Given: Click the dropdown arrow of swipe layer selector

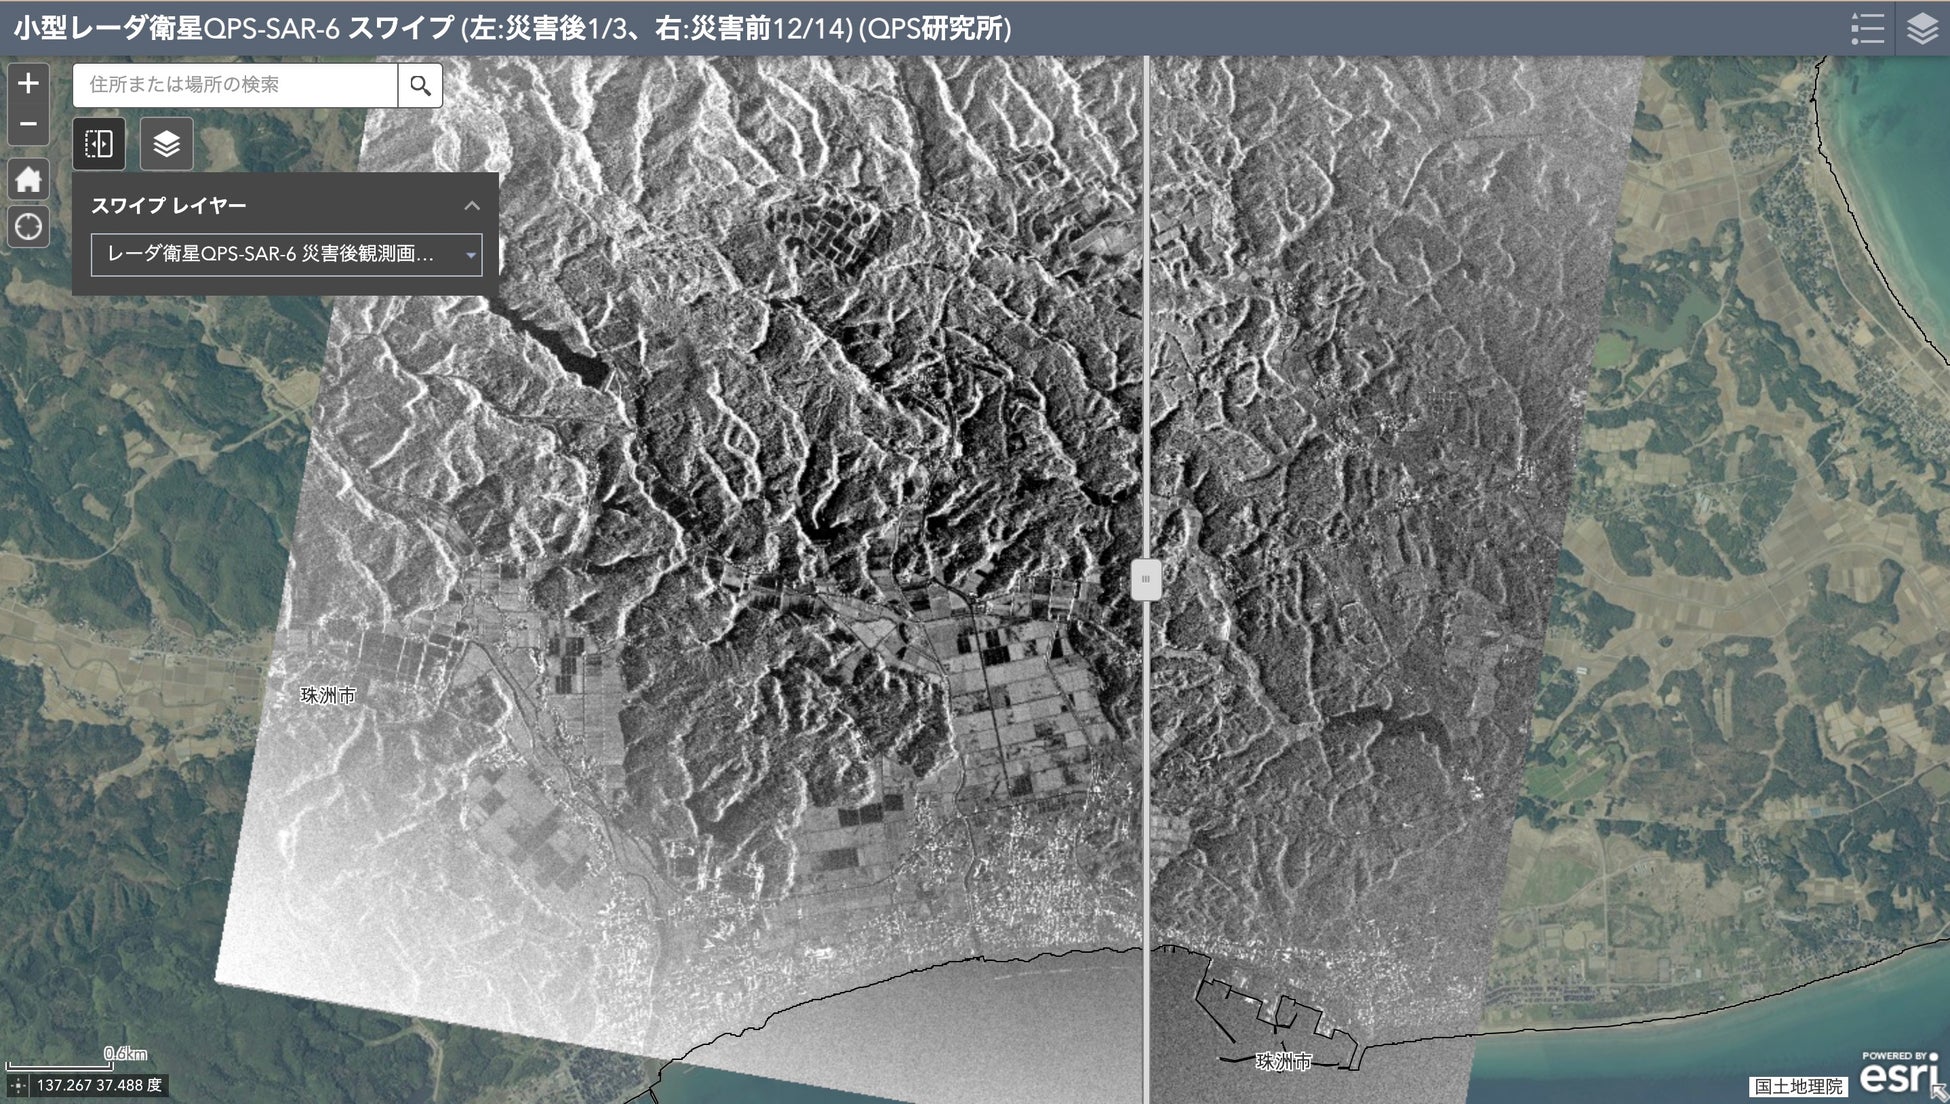Looking at the screenshot, I should [470, 255].
